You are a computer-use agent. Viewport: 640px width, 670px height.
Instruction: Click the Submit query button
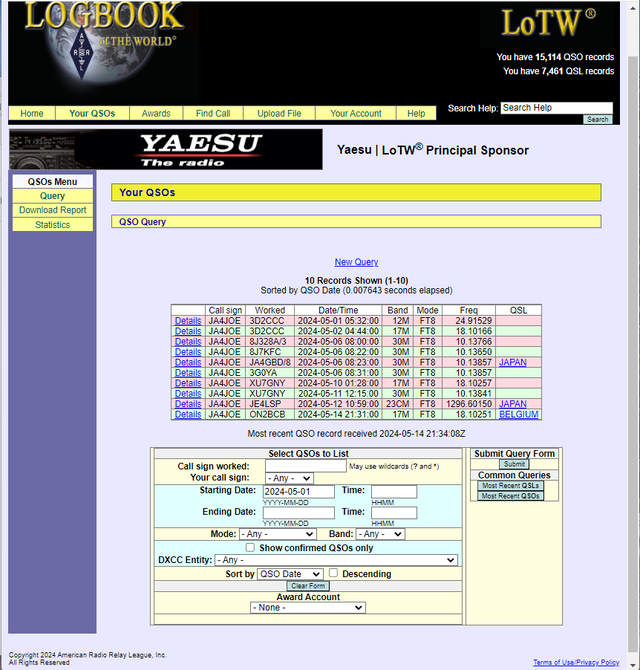514,464
